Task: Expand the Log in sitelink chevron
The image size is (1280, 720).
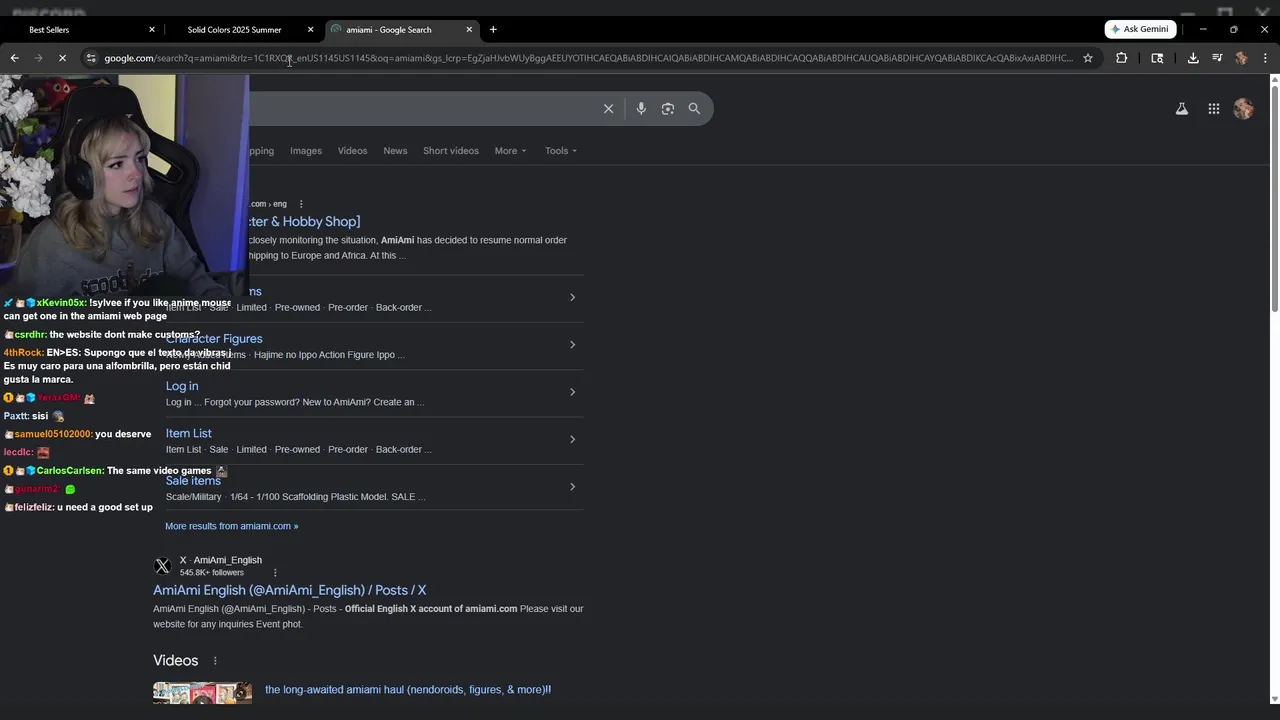Action: (572, 392)
